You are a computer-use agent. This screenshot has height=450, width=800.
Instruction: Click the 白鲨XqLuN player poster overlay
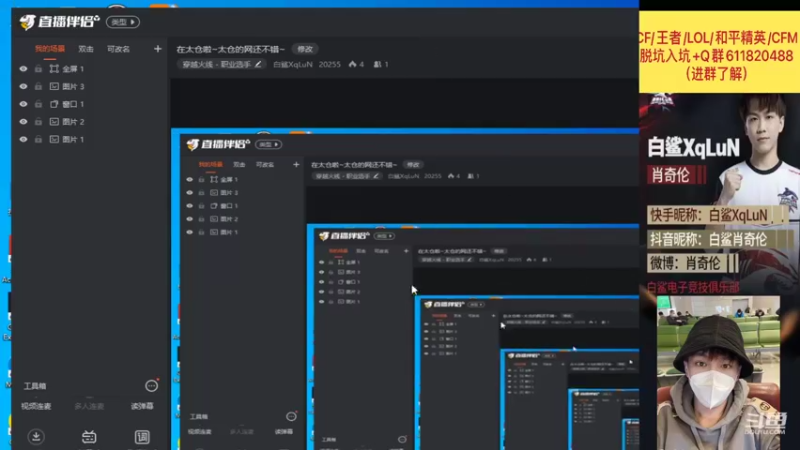[719, 194]
